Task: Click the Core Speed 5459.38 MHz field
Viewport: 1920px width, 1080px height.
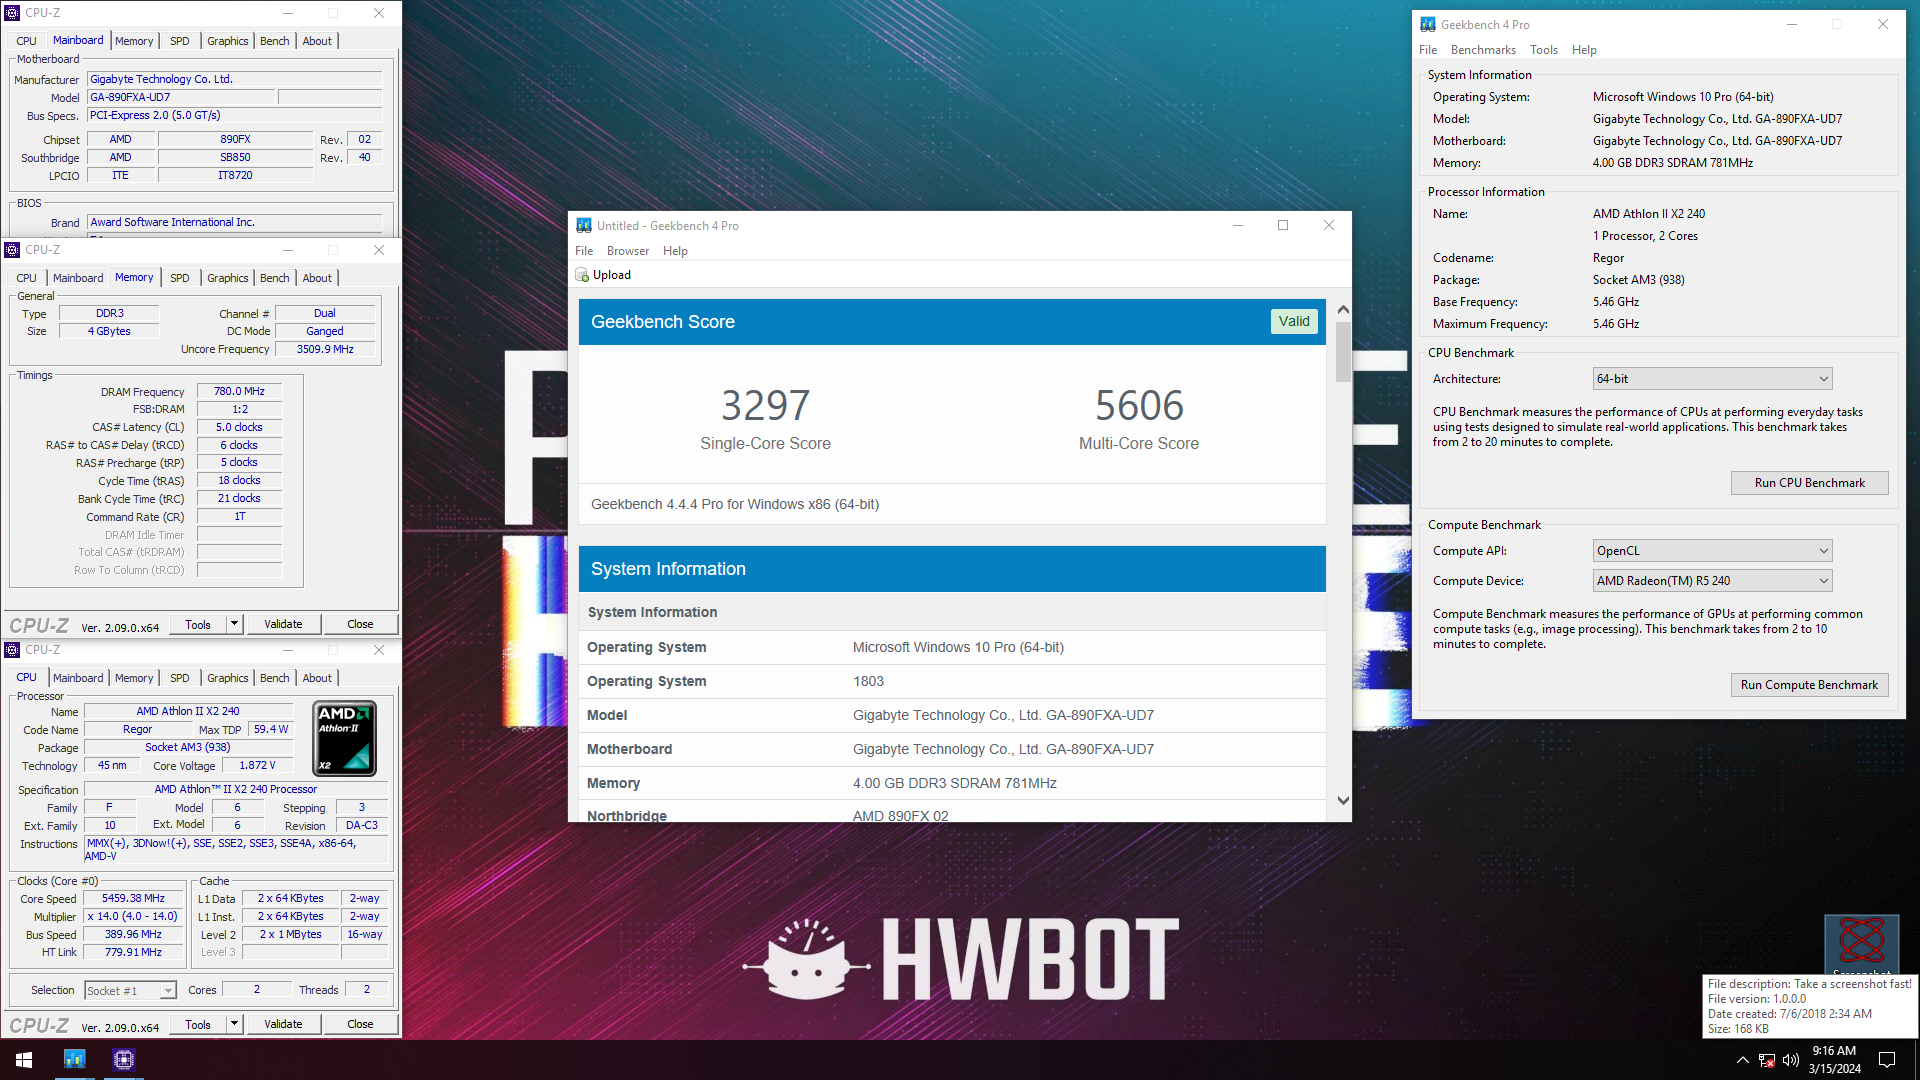Action: (133, 899)
